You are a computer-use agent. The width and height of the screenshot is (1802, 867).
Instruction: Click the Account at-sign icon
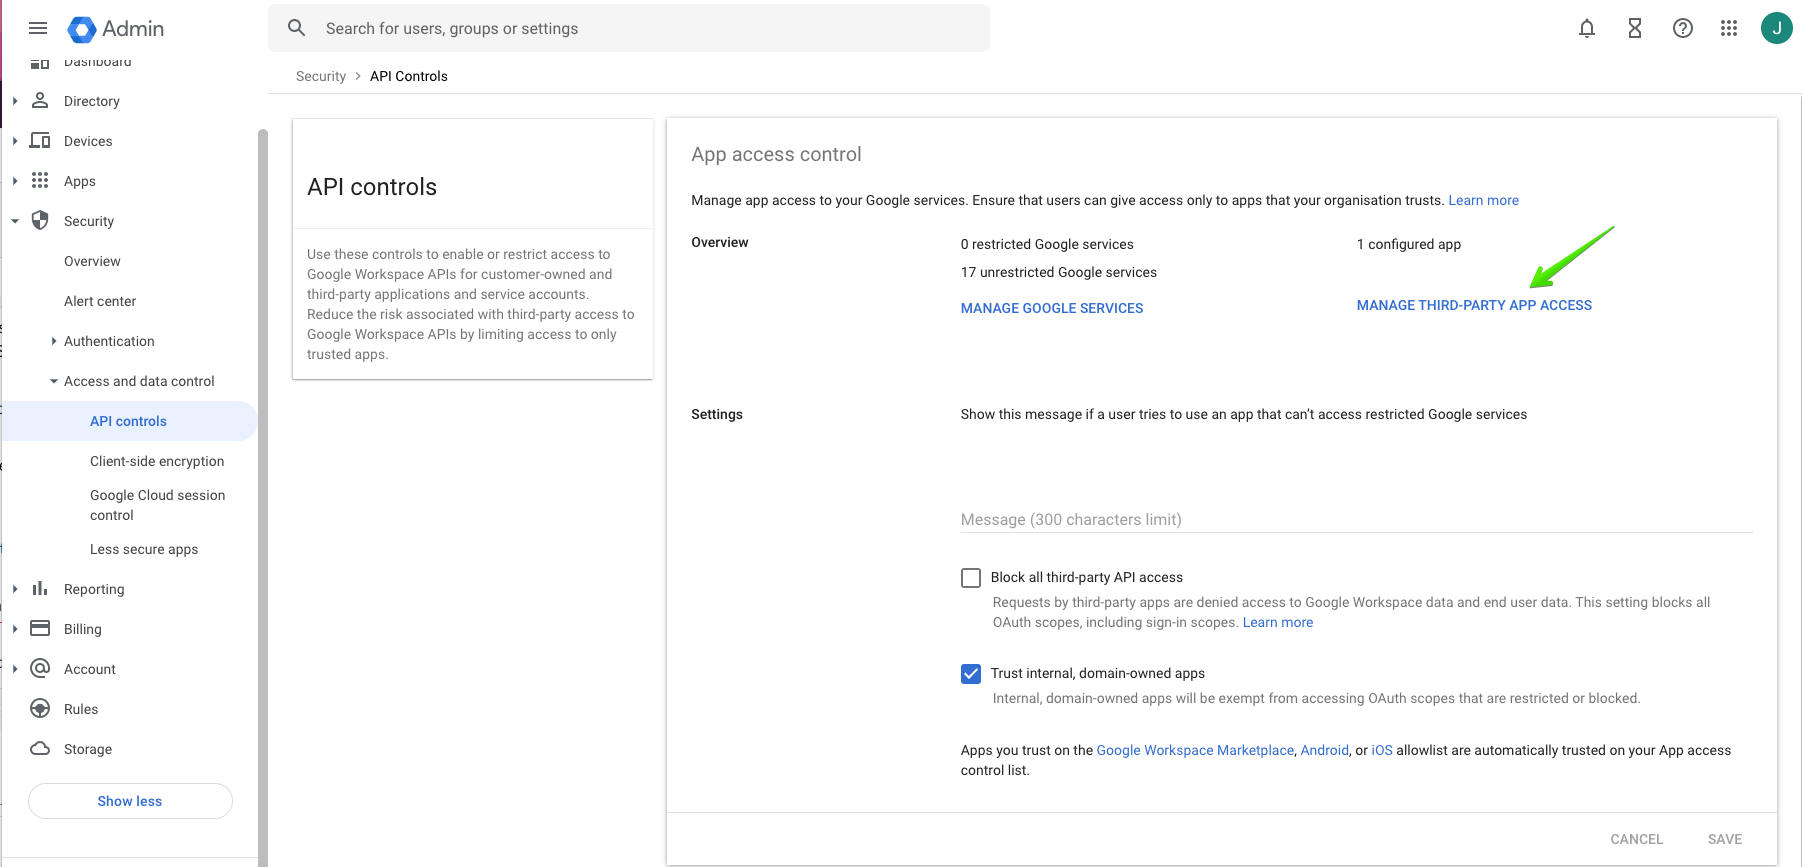pyautogui.click(x=40, y=668)
